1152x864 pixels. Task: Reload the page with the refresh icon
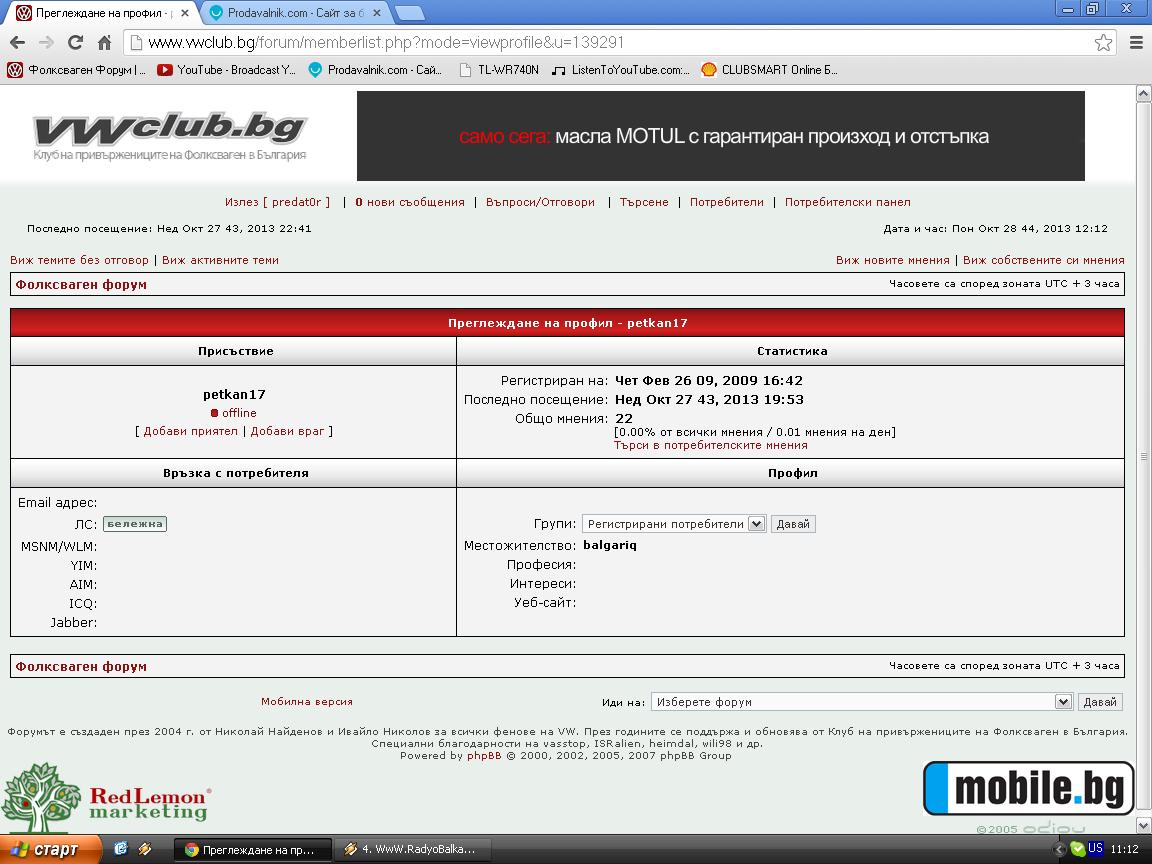[x=75, y=43]
